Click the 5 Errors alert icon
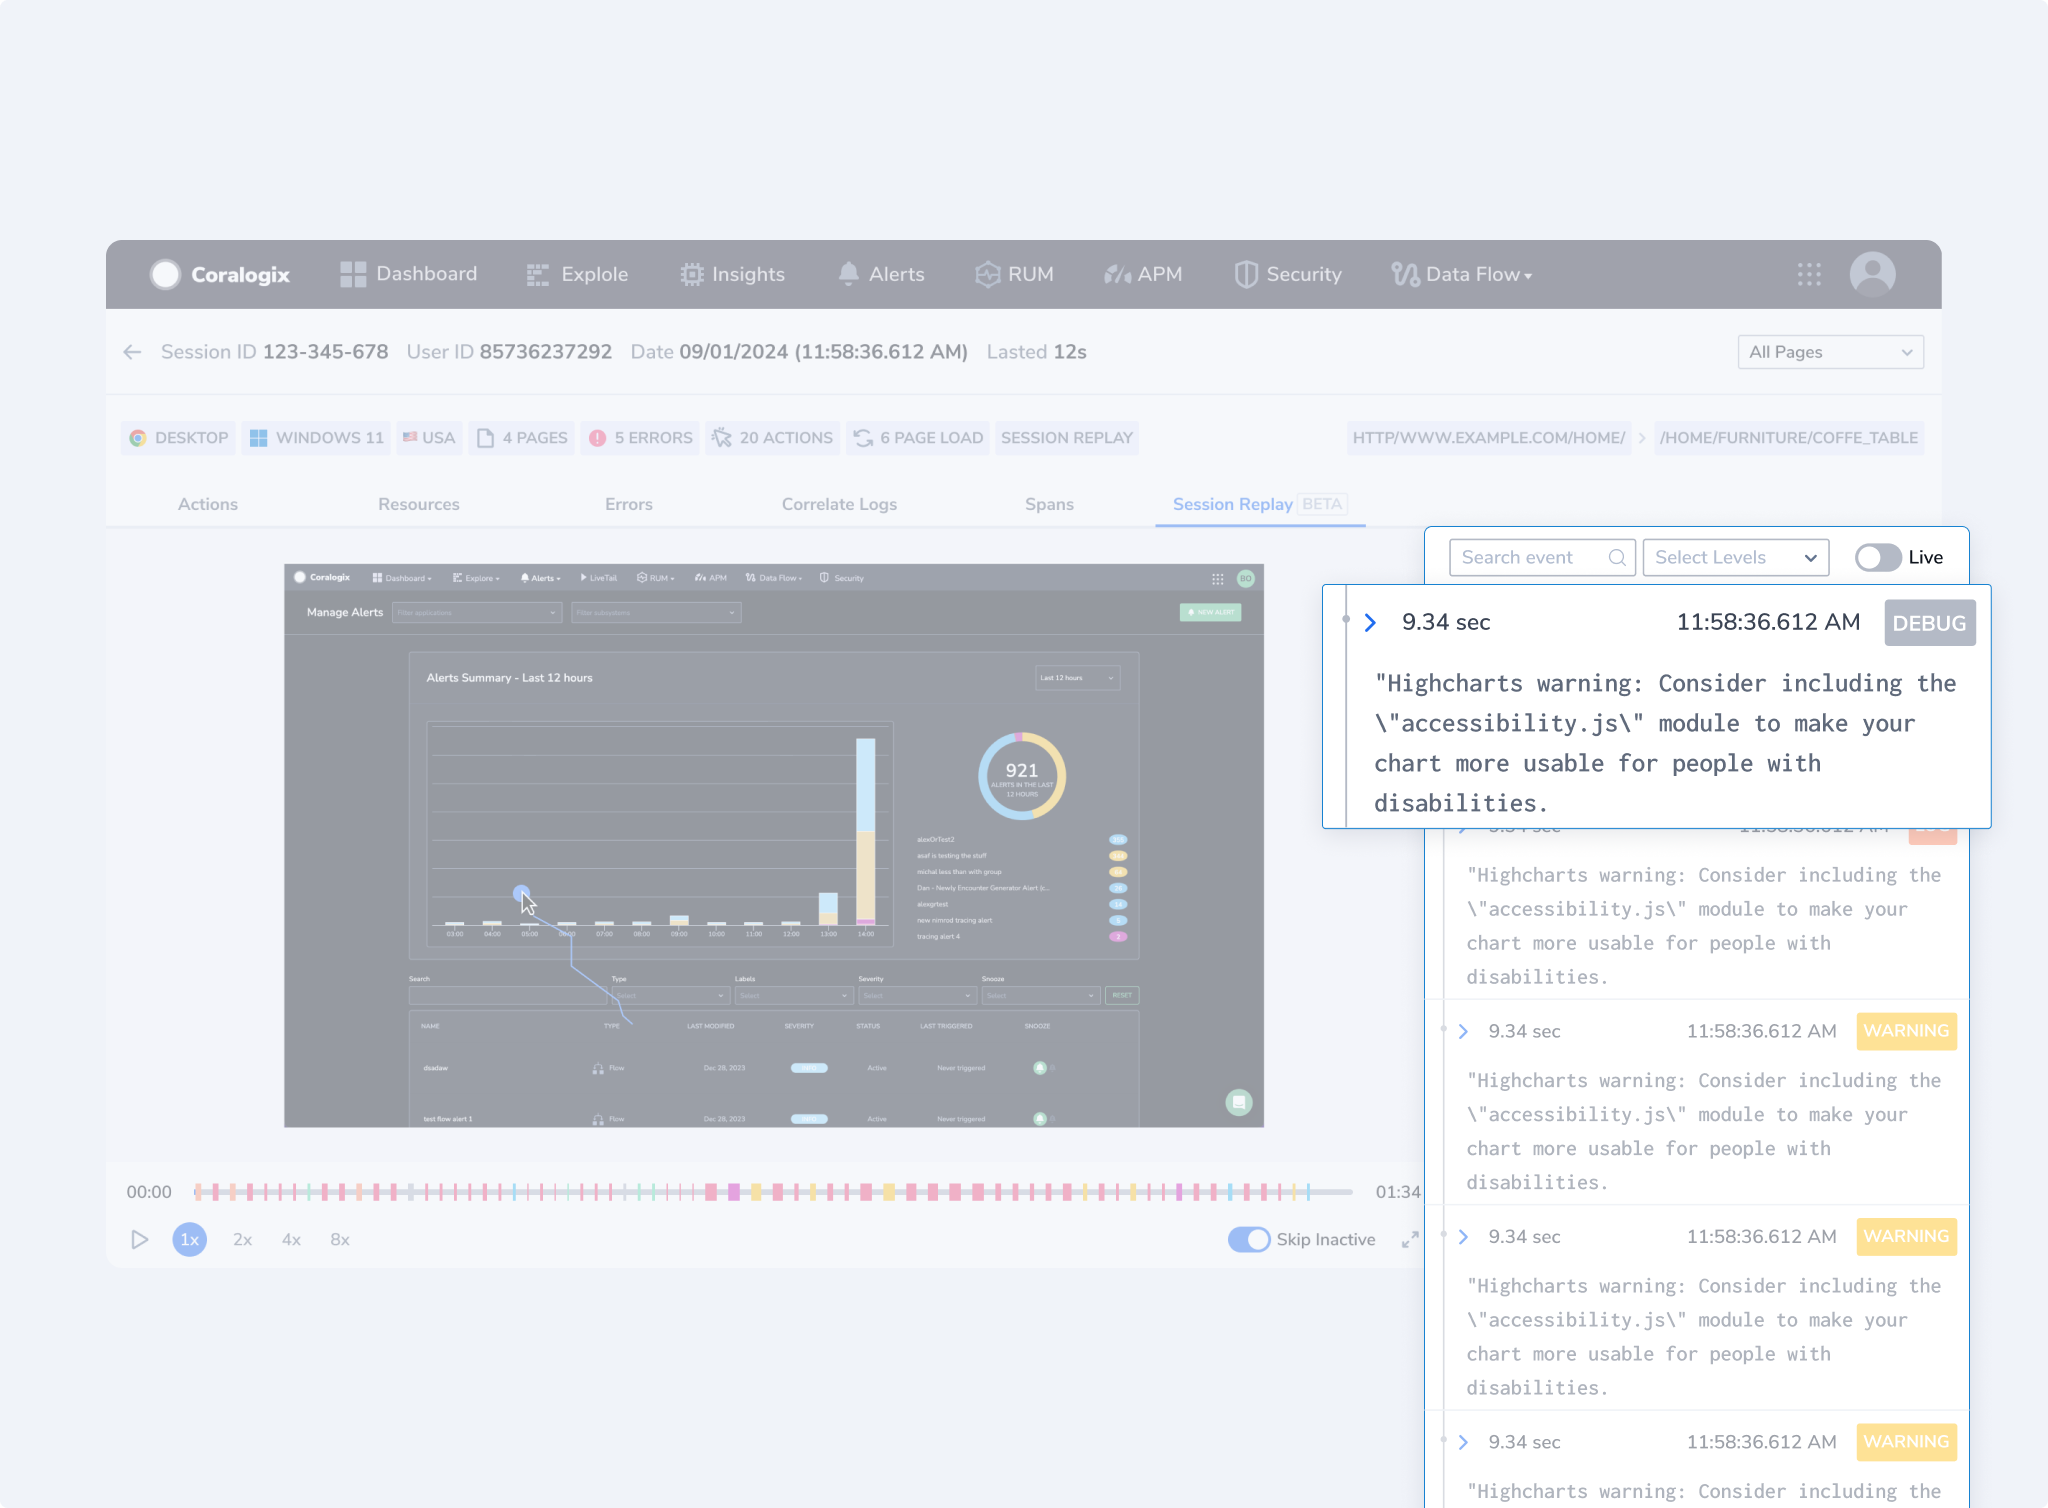 (598, 438)
